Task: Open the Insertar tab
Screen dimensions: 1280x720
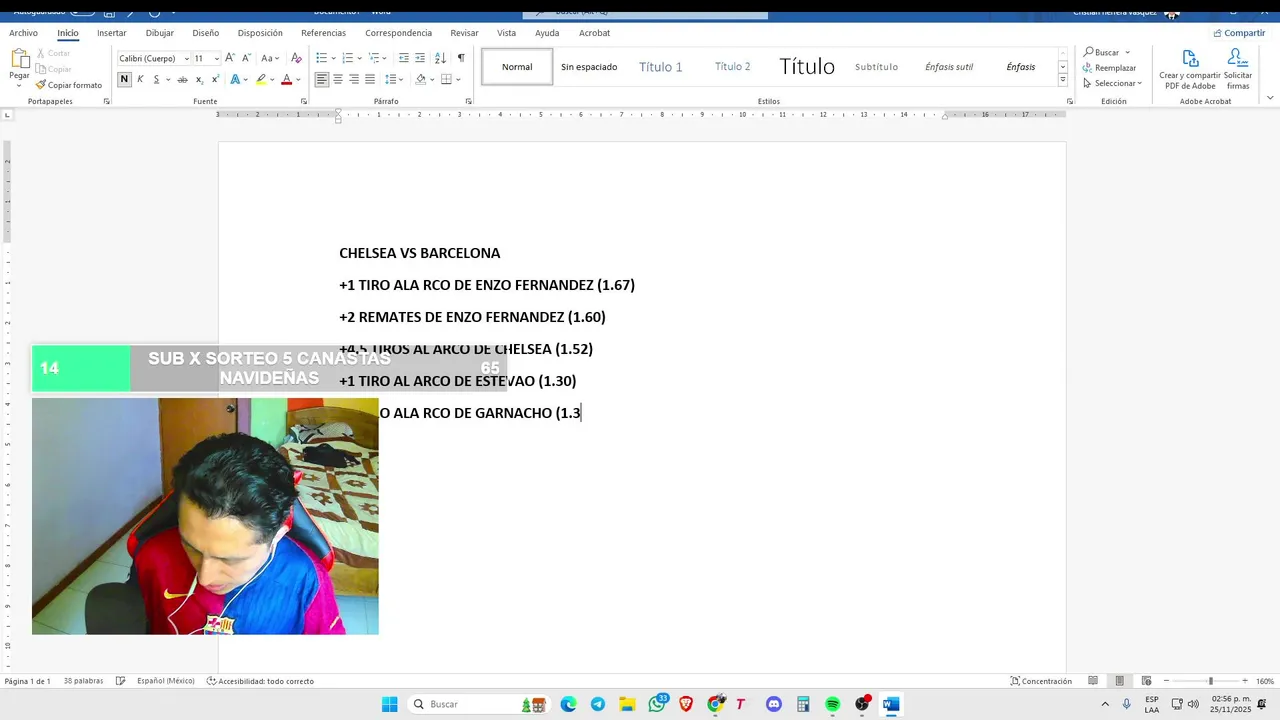Action: [x=111, y=33]
